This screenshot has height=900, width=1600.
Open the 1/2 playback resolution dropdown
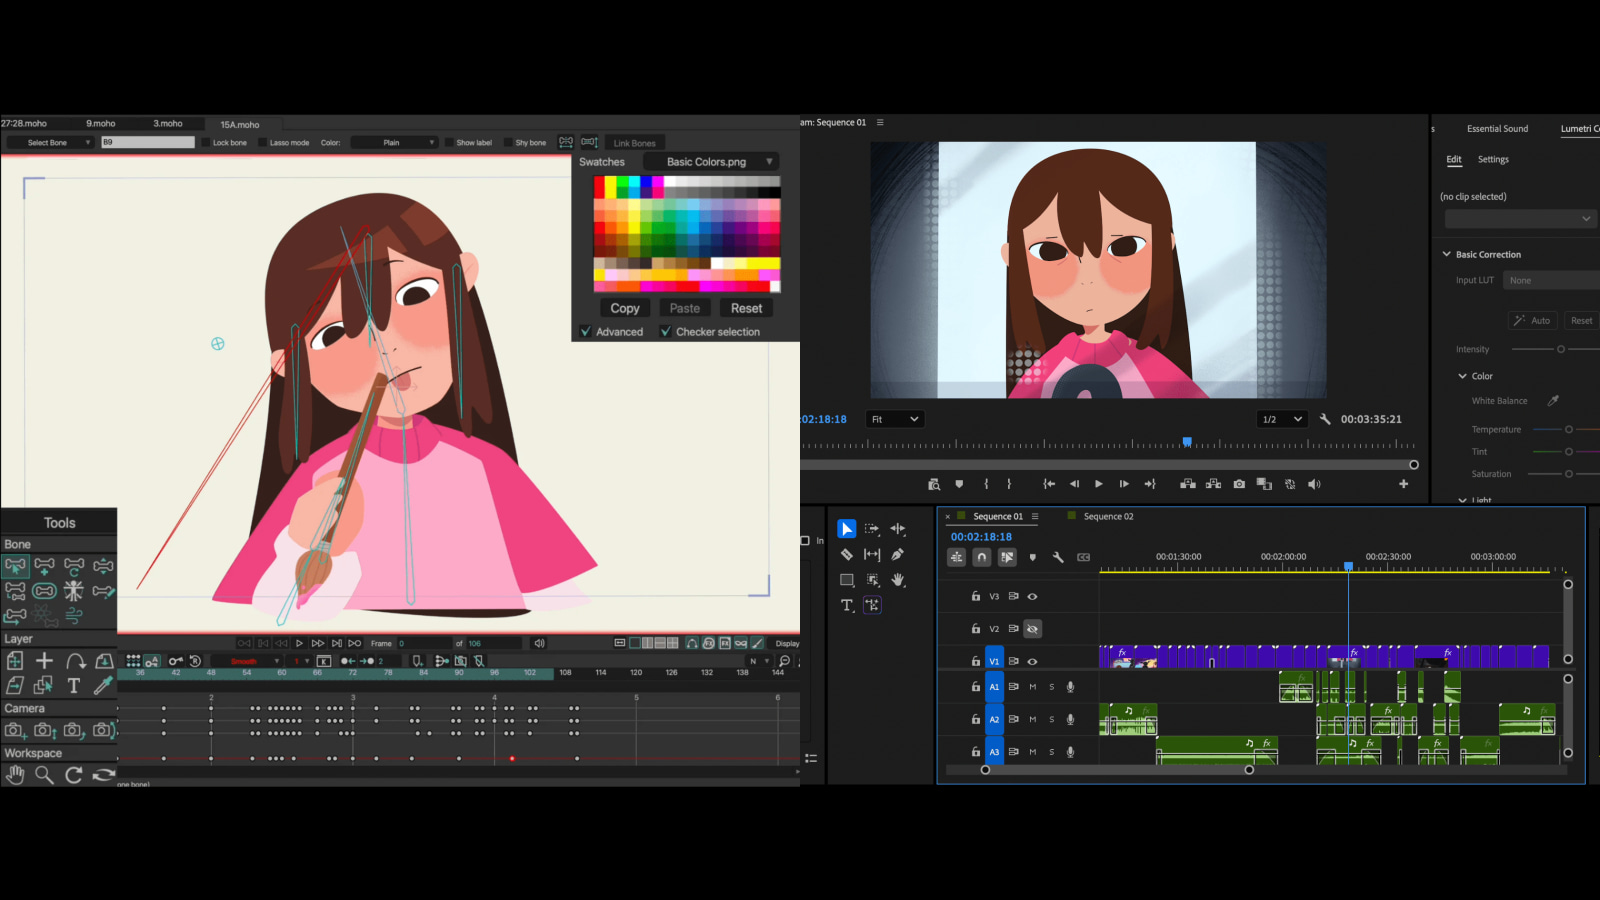pos(1282,419)
